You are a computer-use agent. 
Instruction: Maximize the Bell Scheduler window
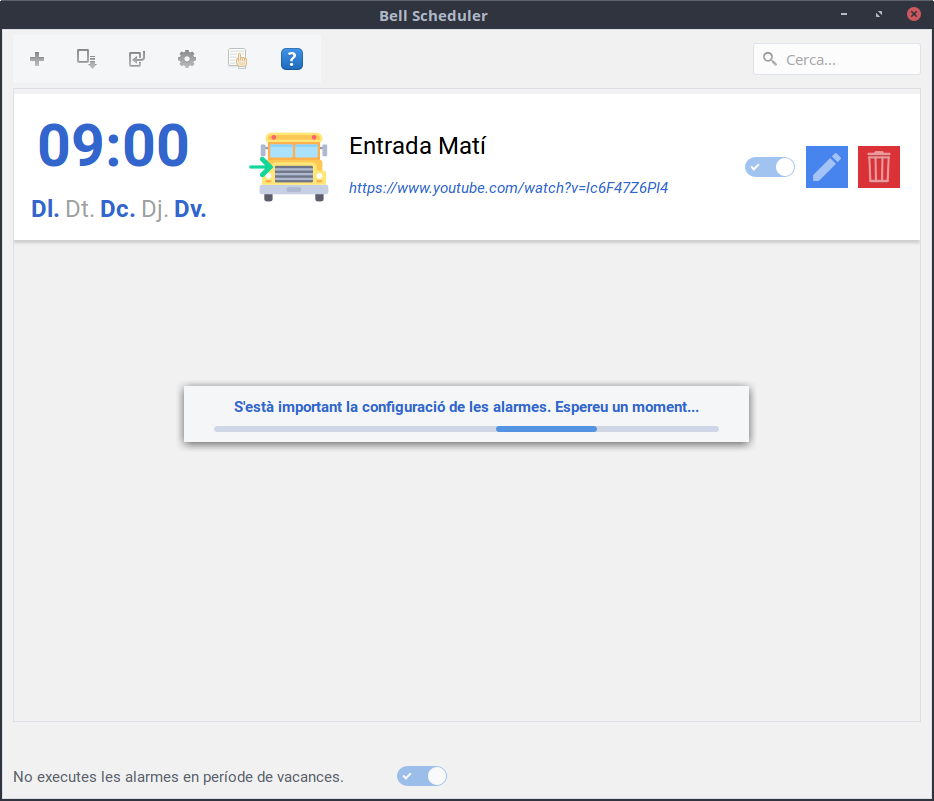pos(878,15)
